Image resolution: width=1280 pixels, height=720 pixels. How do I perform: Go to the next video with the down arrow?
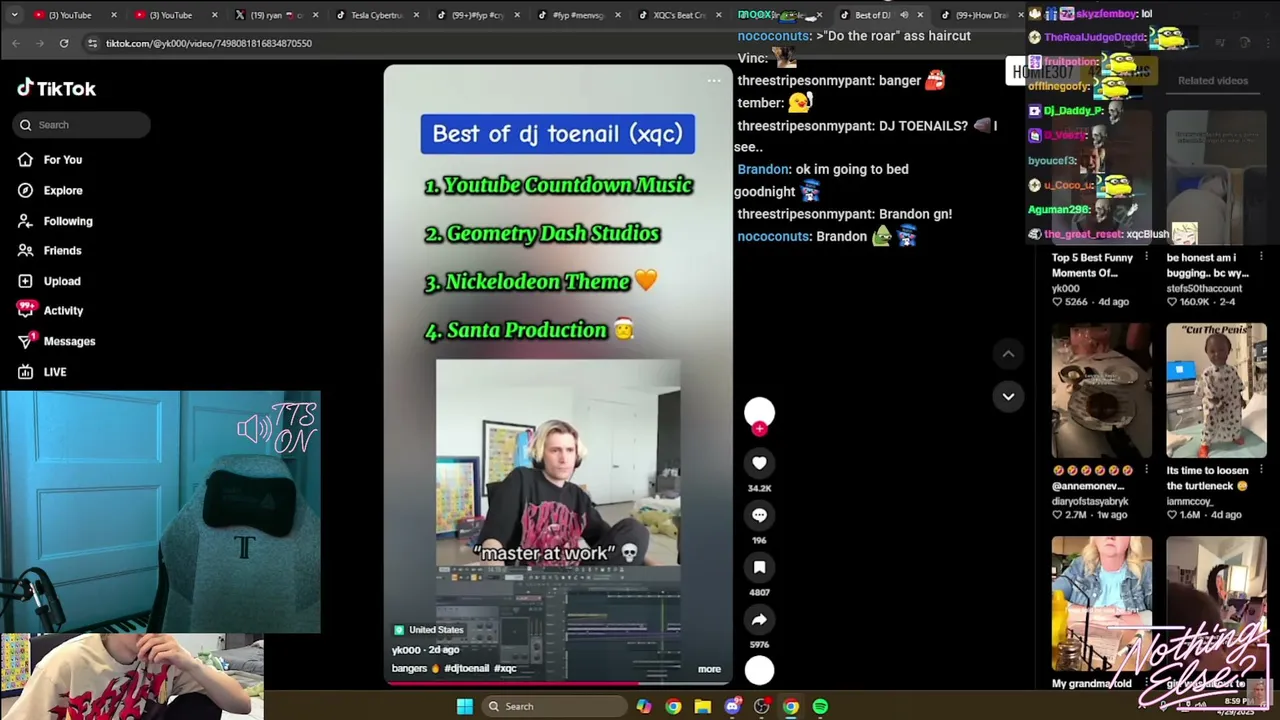pos(1008,396)
